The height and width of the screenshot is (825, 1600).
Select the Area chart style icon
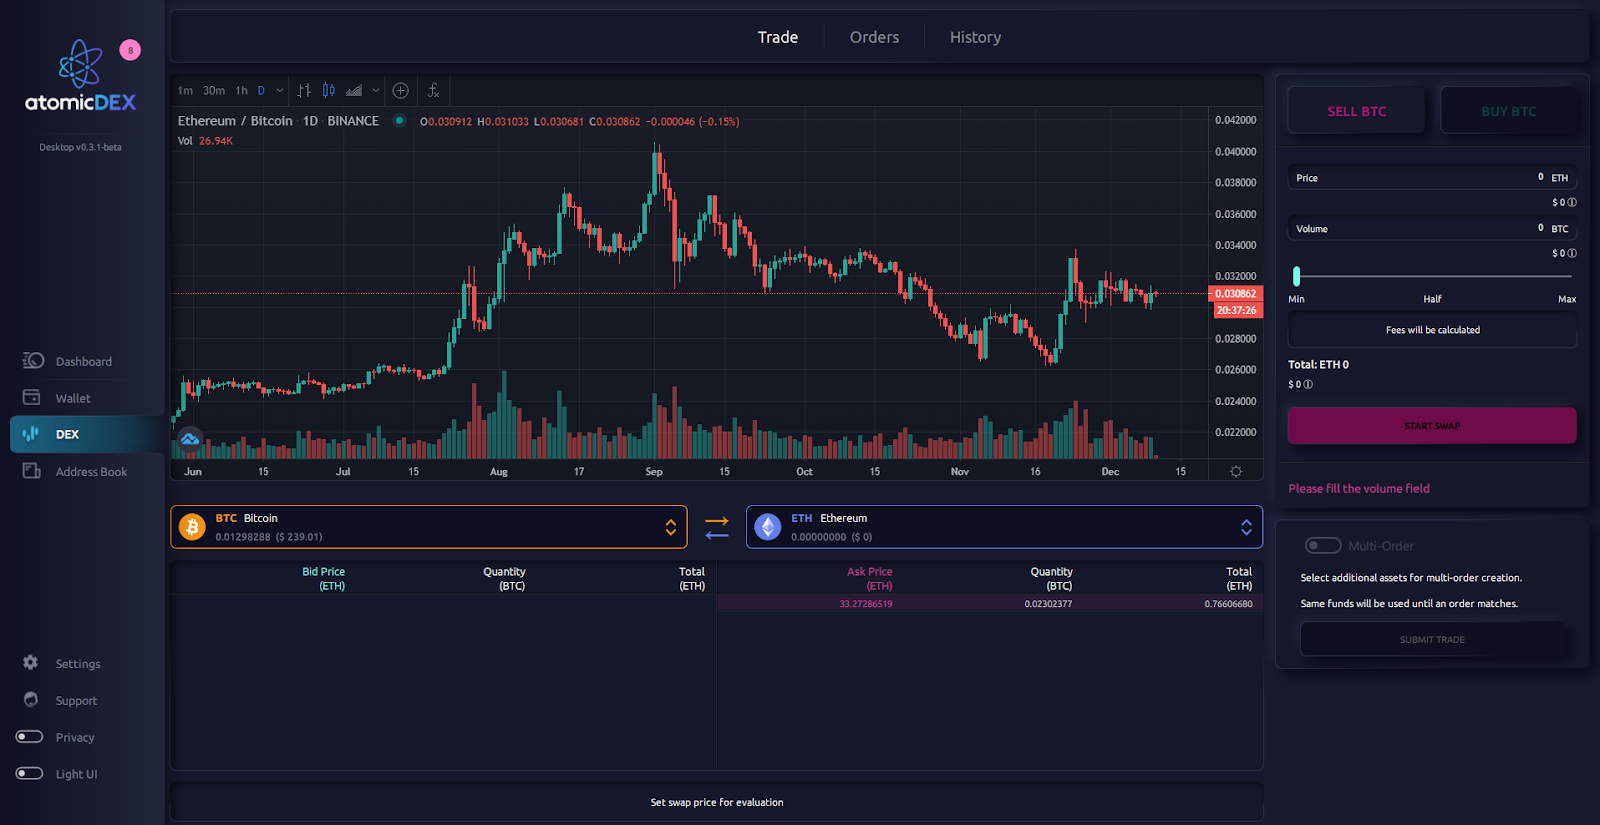[x=354, y=90]
